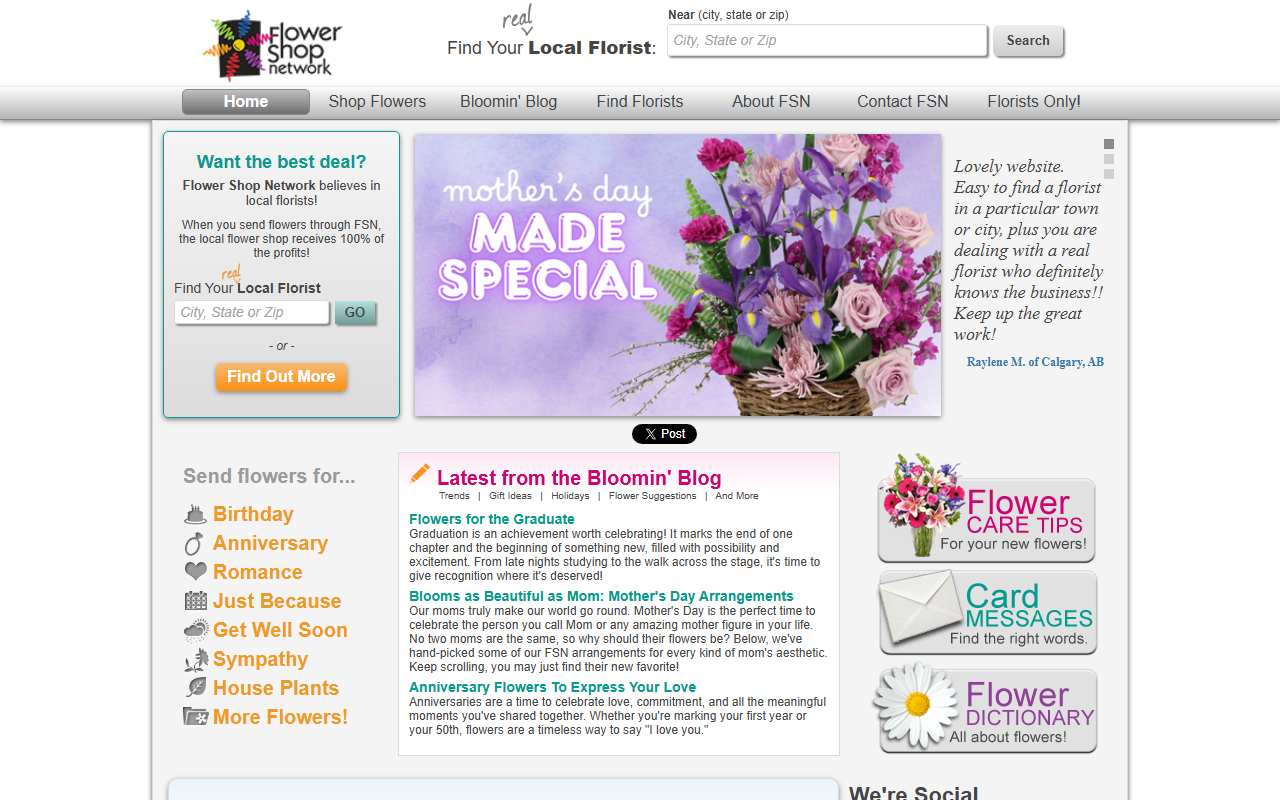Go to Bloomin' Blog in navigation
This screenshot has width=1280, height=800.
tap(508, 102)
